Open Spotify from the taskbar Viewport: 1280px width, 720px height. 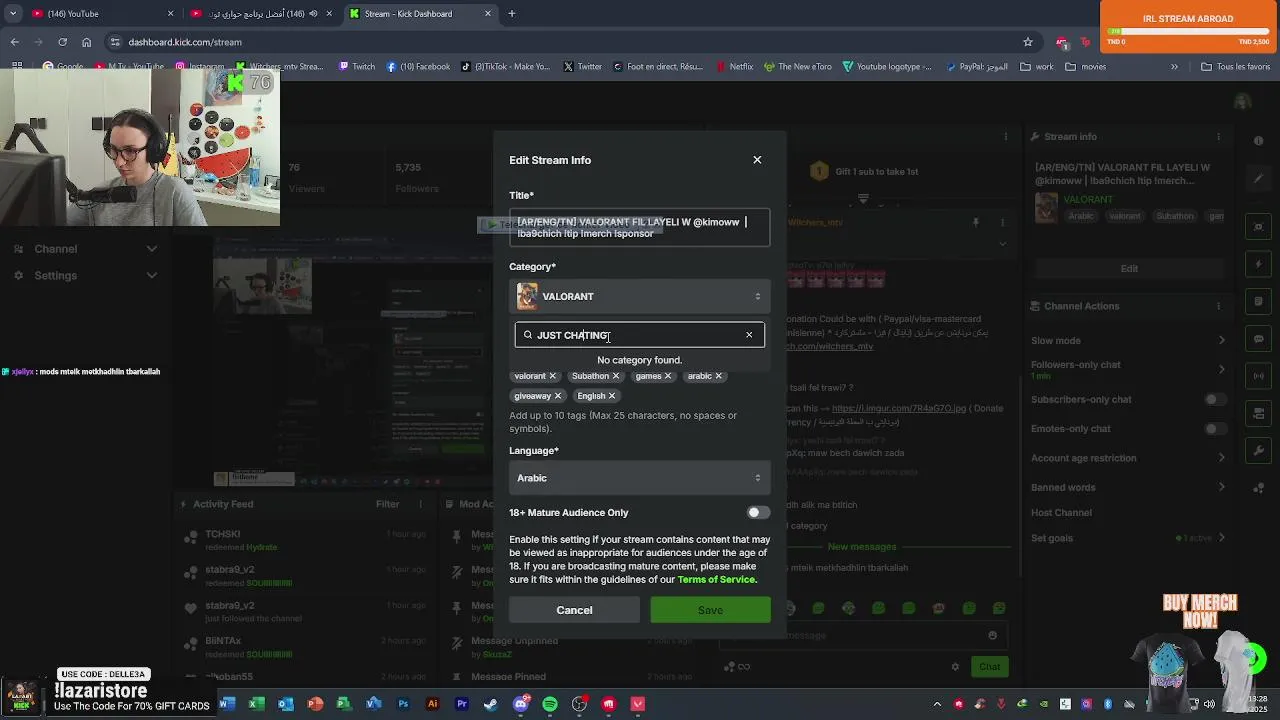[550, 704]
